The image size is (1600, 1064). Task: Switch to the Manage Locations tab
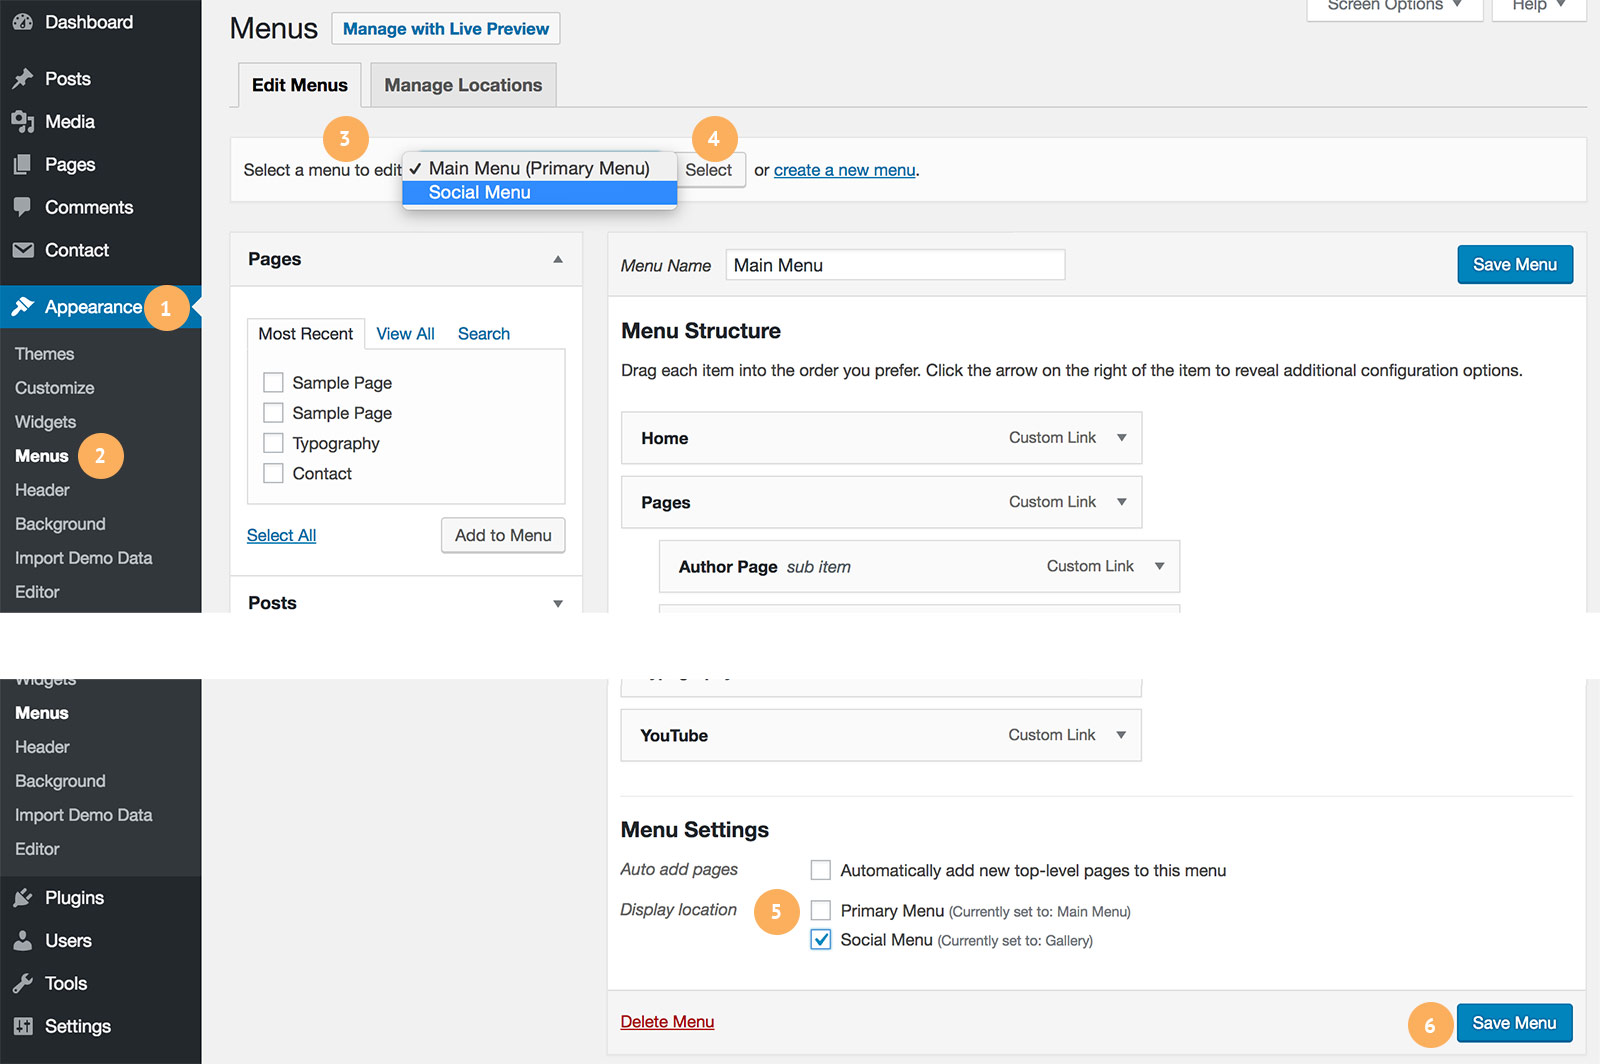click(463, 85)
